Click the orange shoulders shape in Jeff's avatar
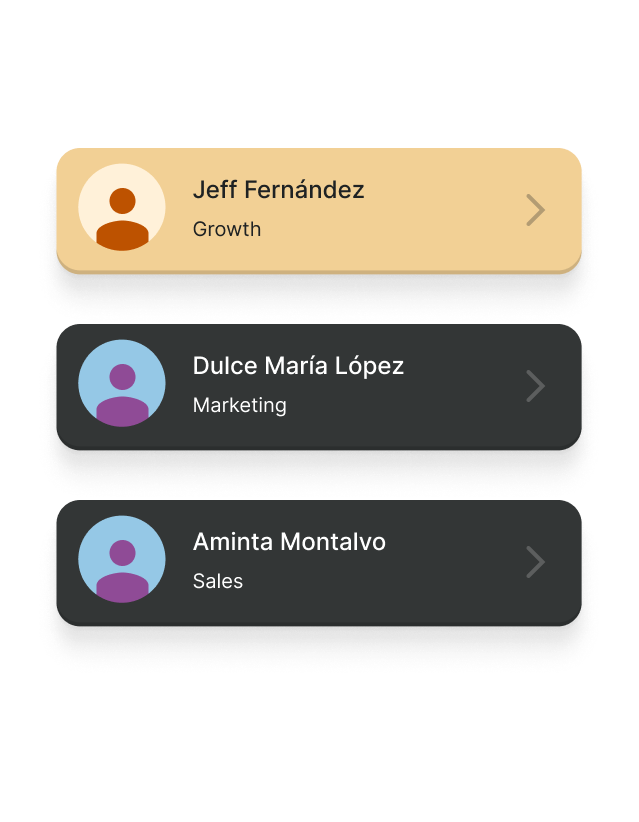This screenshot has height=822, width=639. (x=122, y=236)
